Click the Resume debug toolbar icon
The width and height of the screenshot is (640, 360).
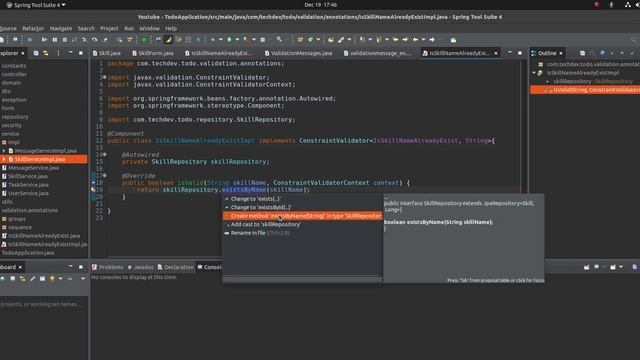[44, 40]
